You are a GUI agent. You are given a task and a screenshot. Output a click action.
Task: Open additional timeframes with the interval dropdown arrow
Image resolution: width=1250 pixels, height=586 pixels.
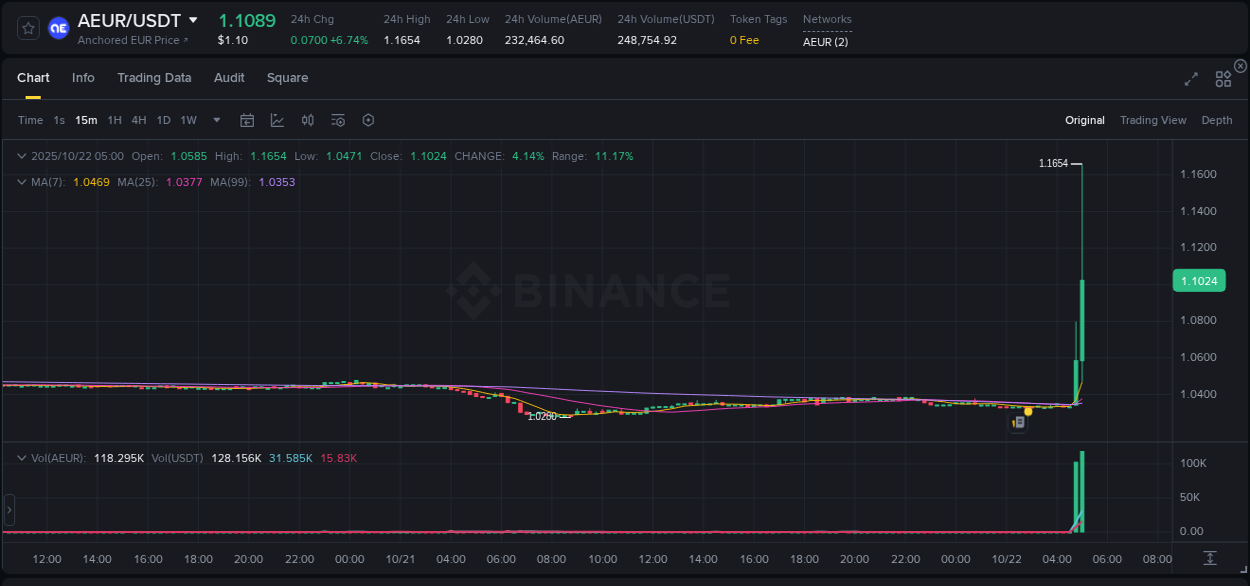click(x=216, y=119)
